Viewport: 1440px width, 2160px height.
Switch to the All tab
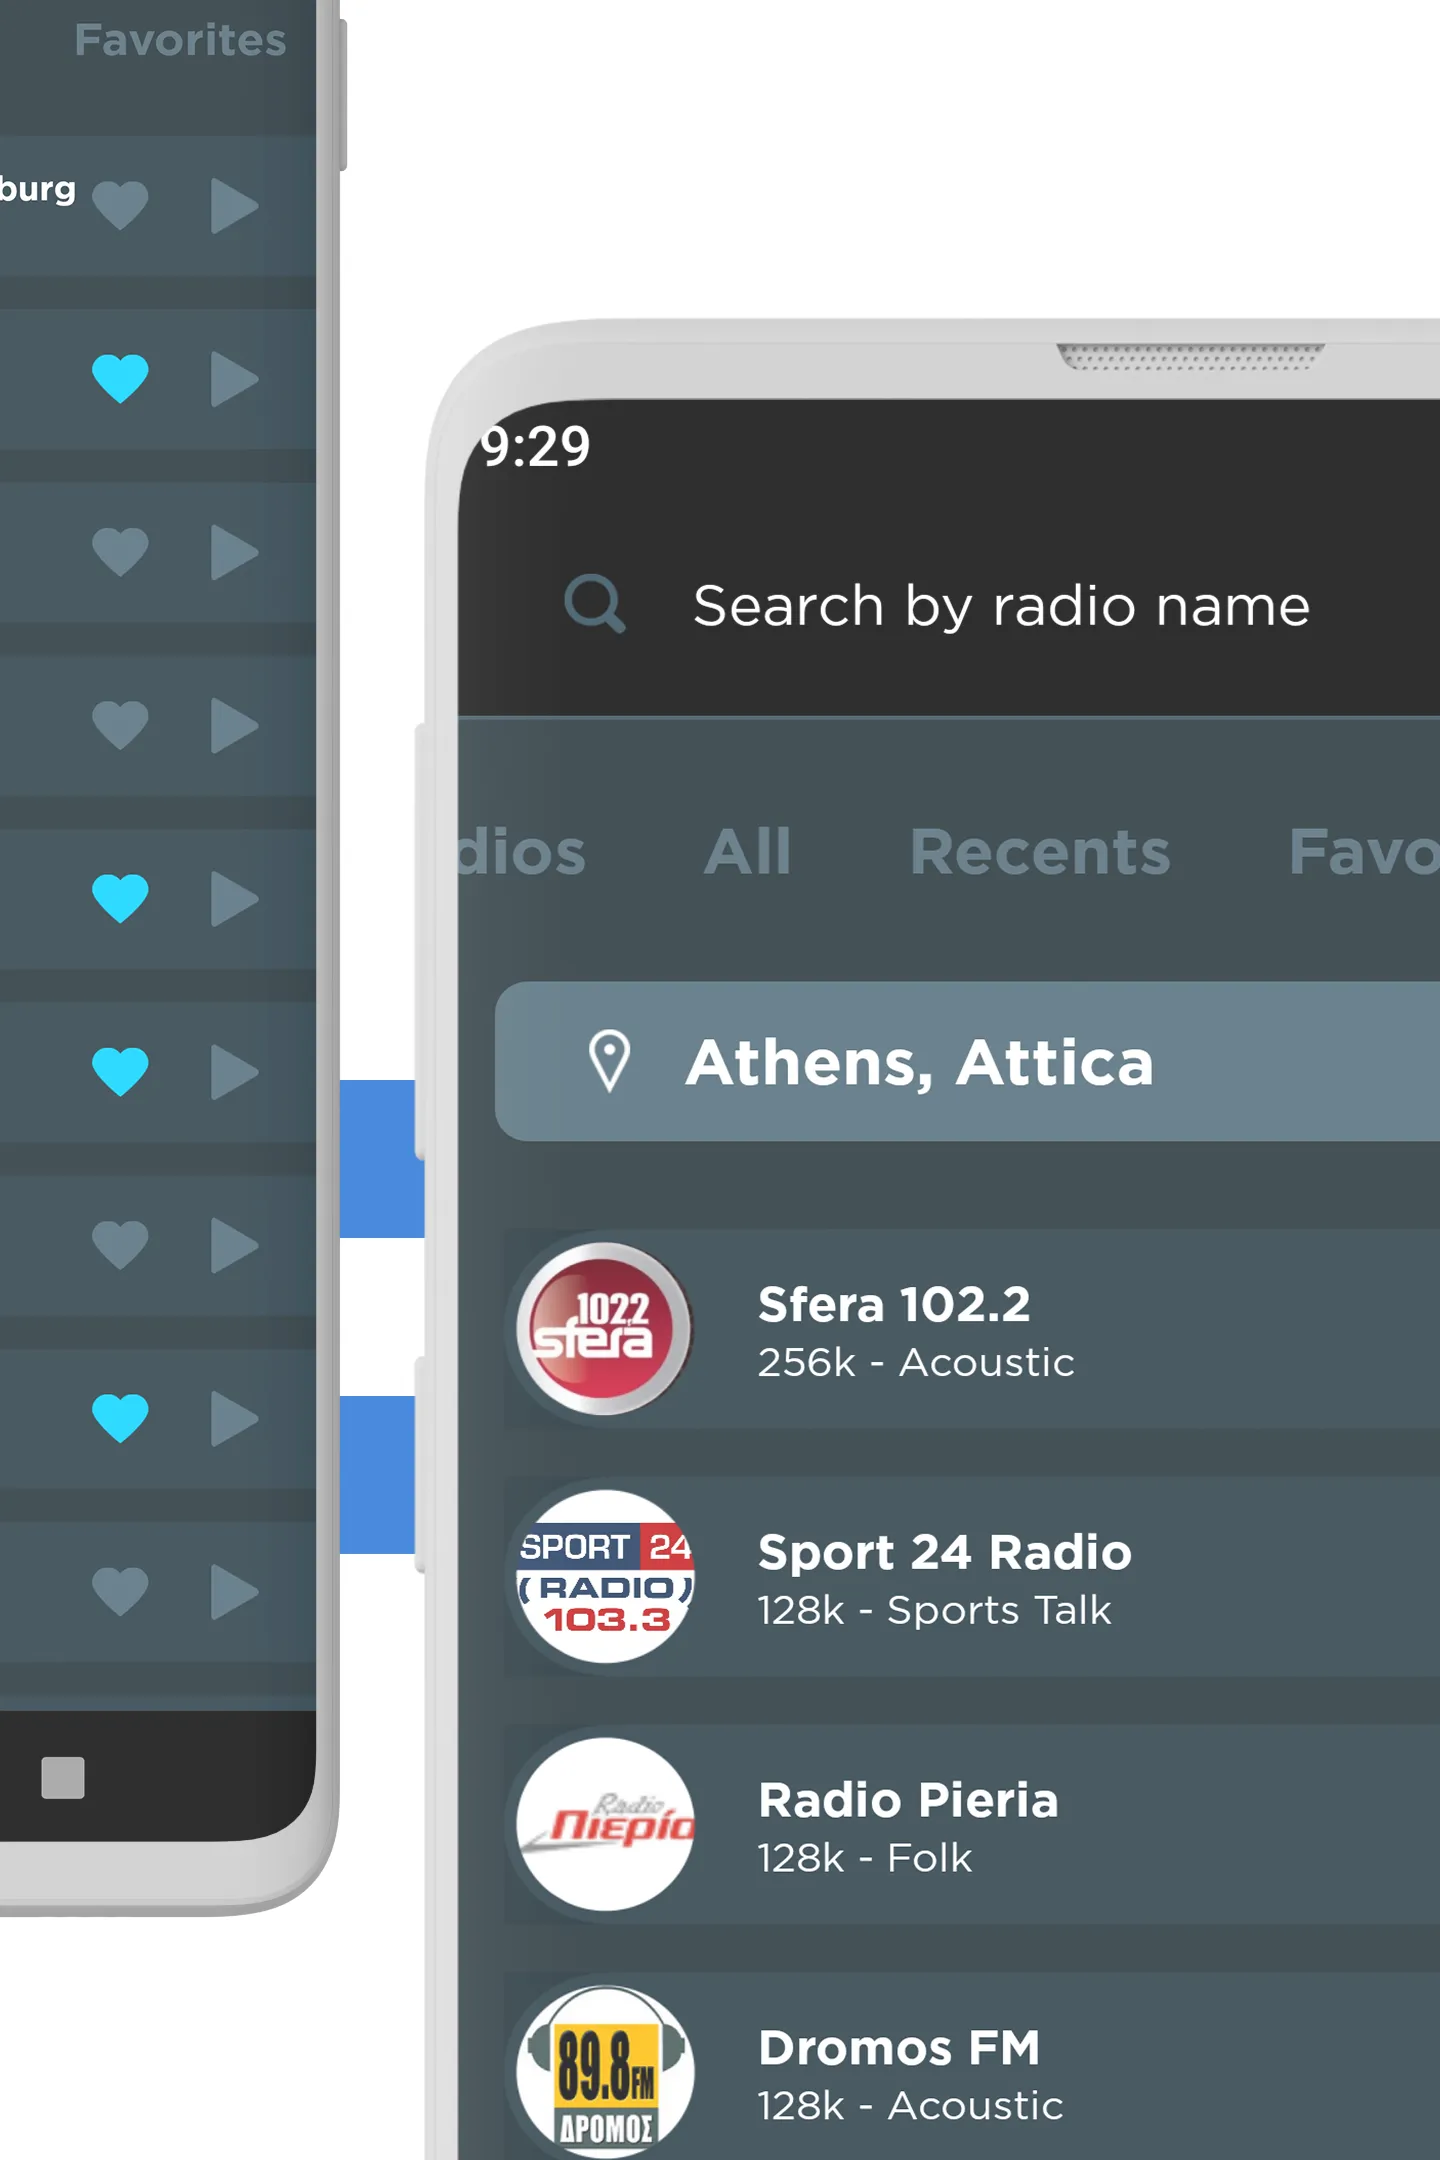(x=748, y=852)
